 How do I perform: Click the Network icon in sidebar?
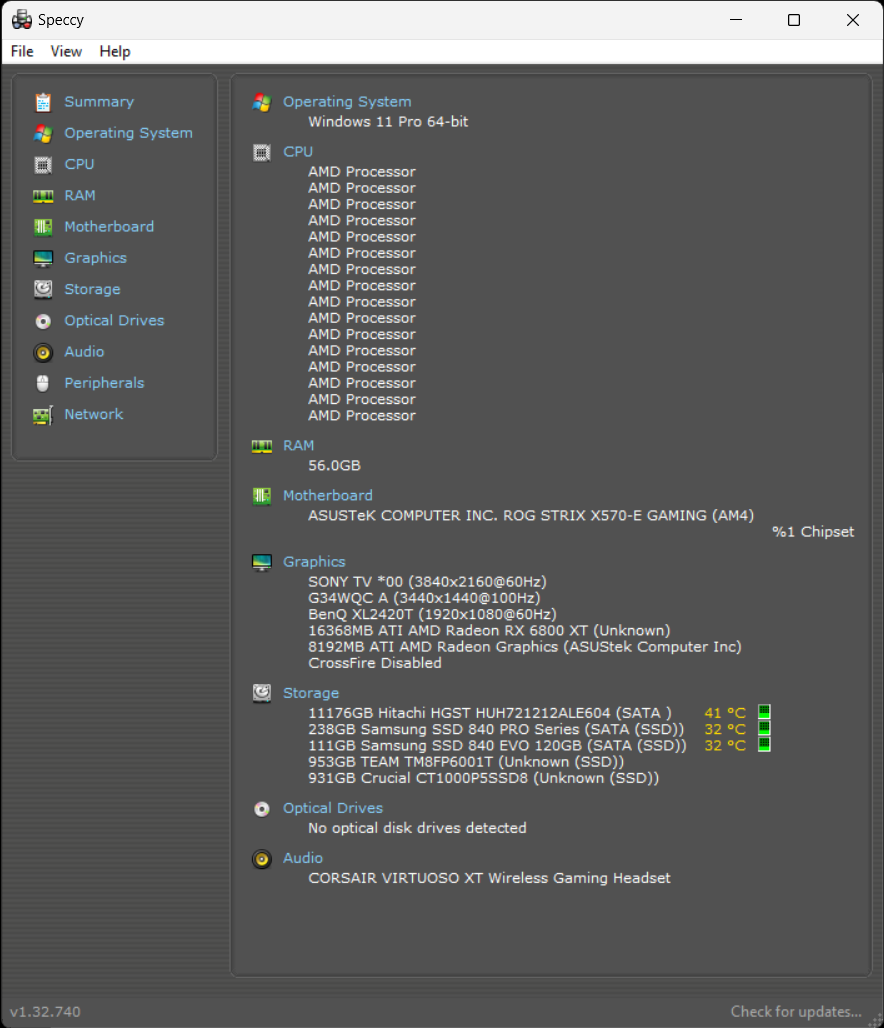click(x=43, y=415)
